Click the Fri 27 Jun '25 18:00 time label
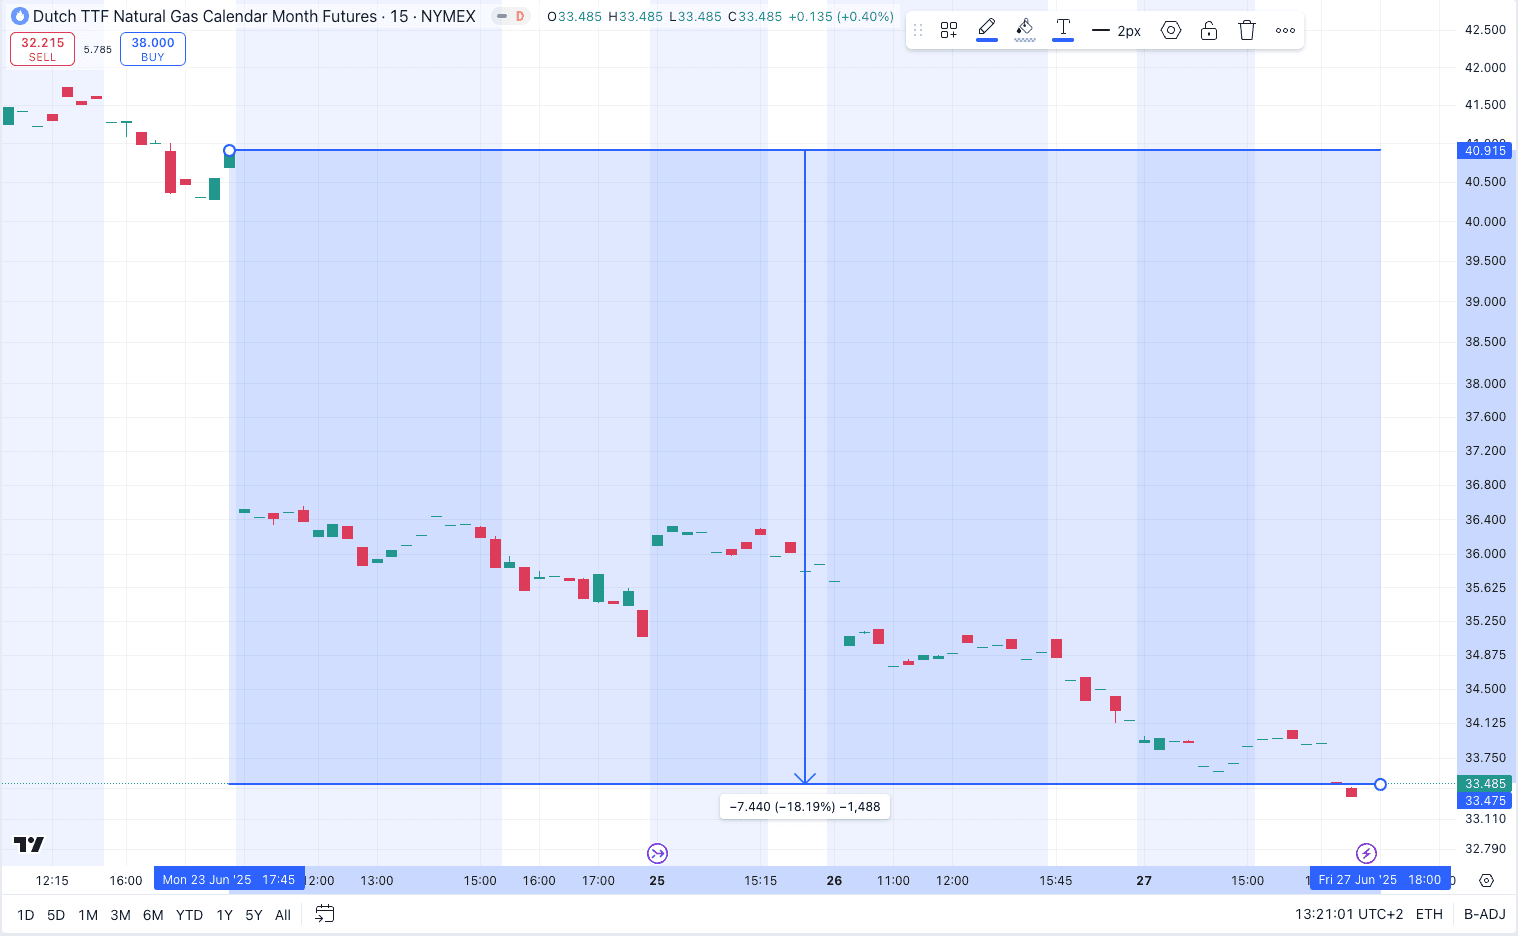The width and height of the screenshot is (1518, 936). point(1380,880)
